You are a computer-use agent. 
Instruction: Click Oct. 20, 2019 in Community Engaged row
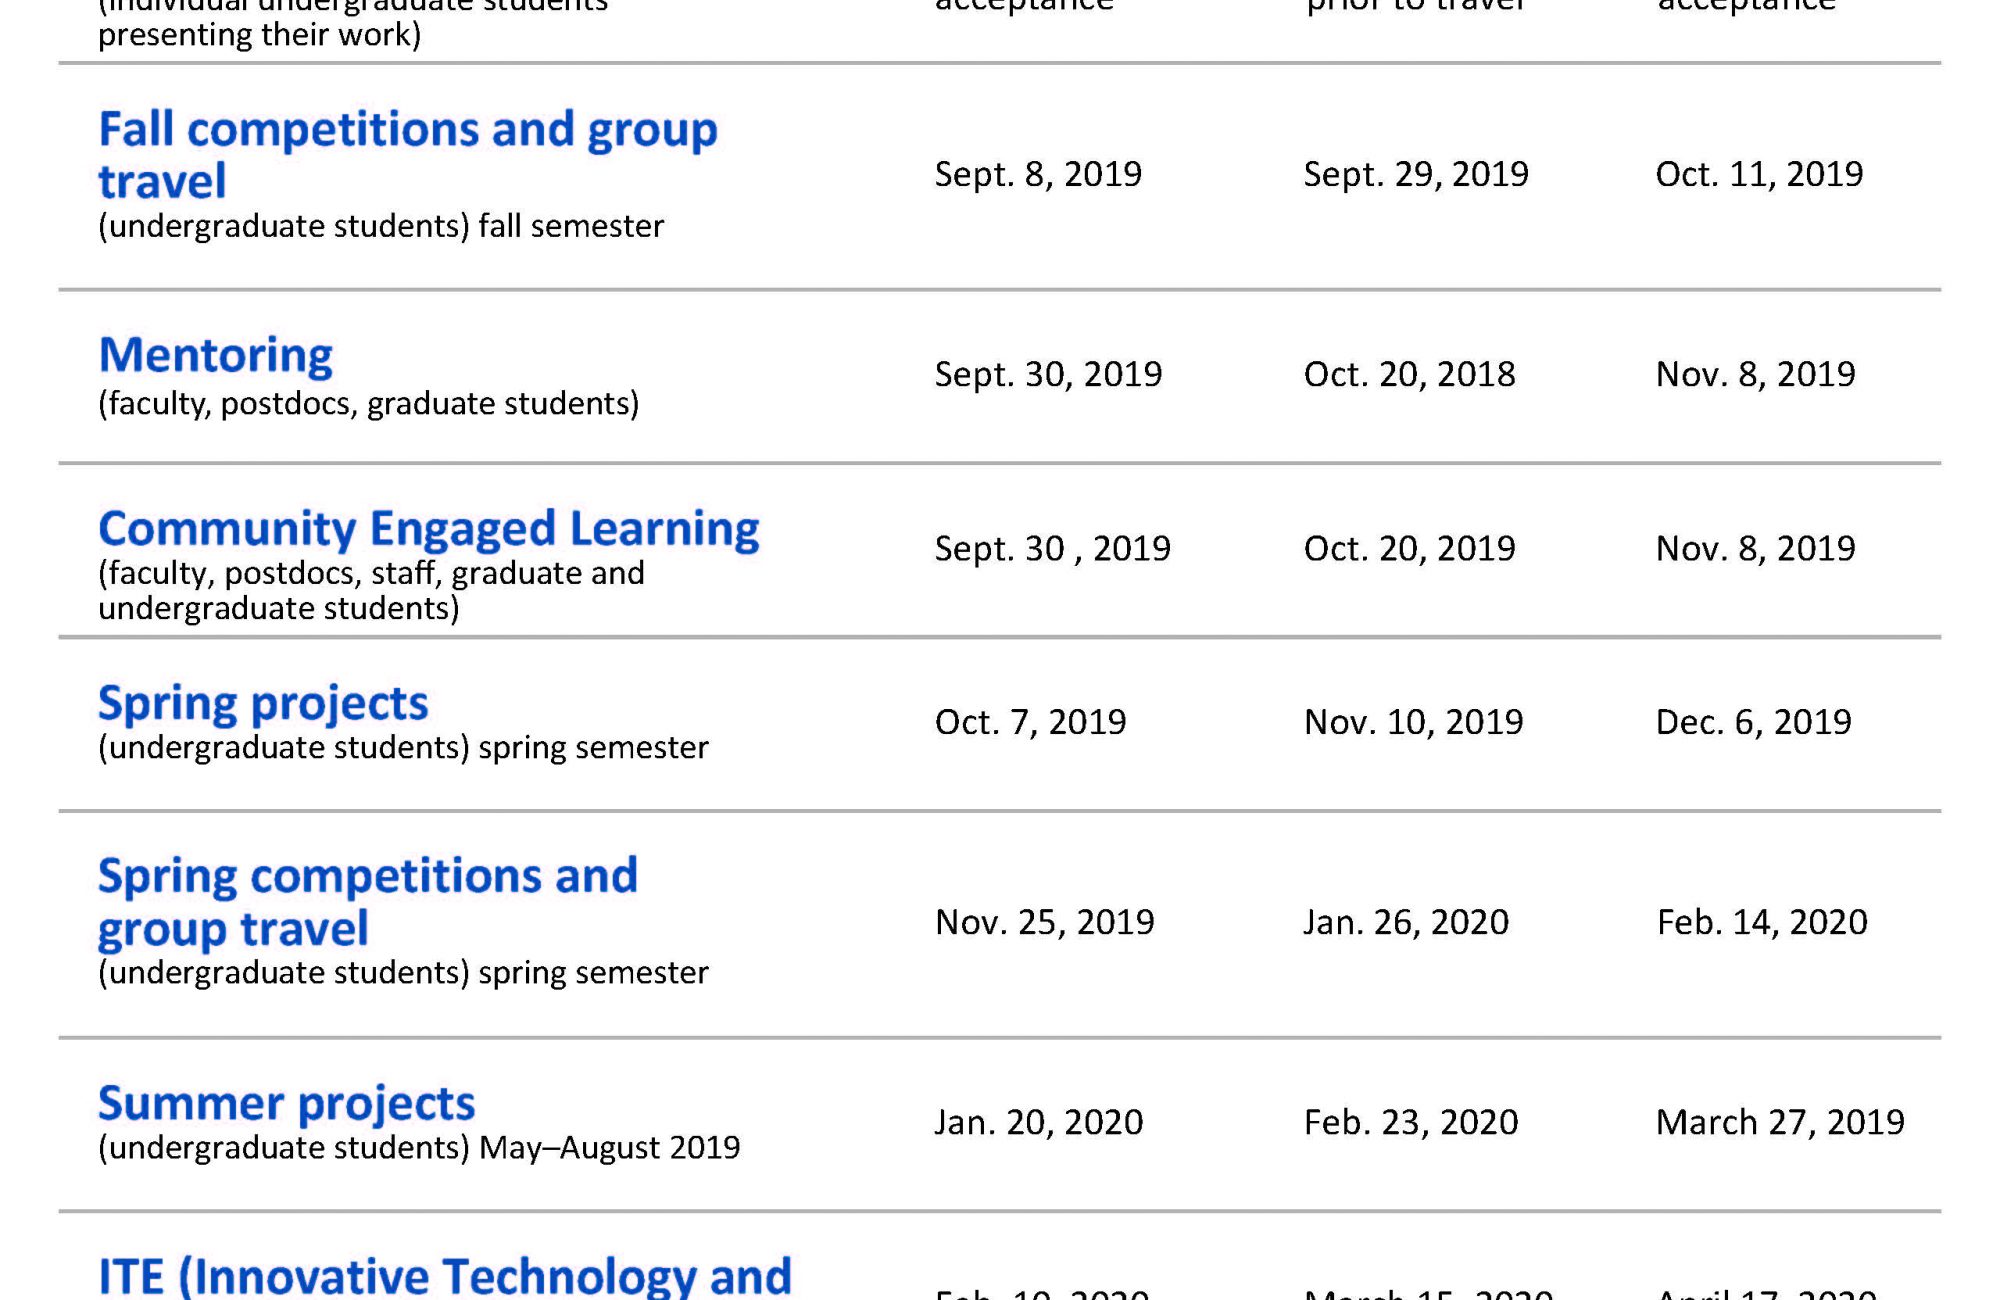1409,549
